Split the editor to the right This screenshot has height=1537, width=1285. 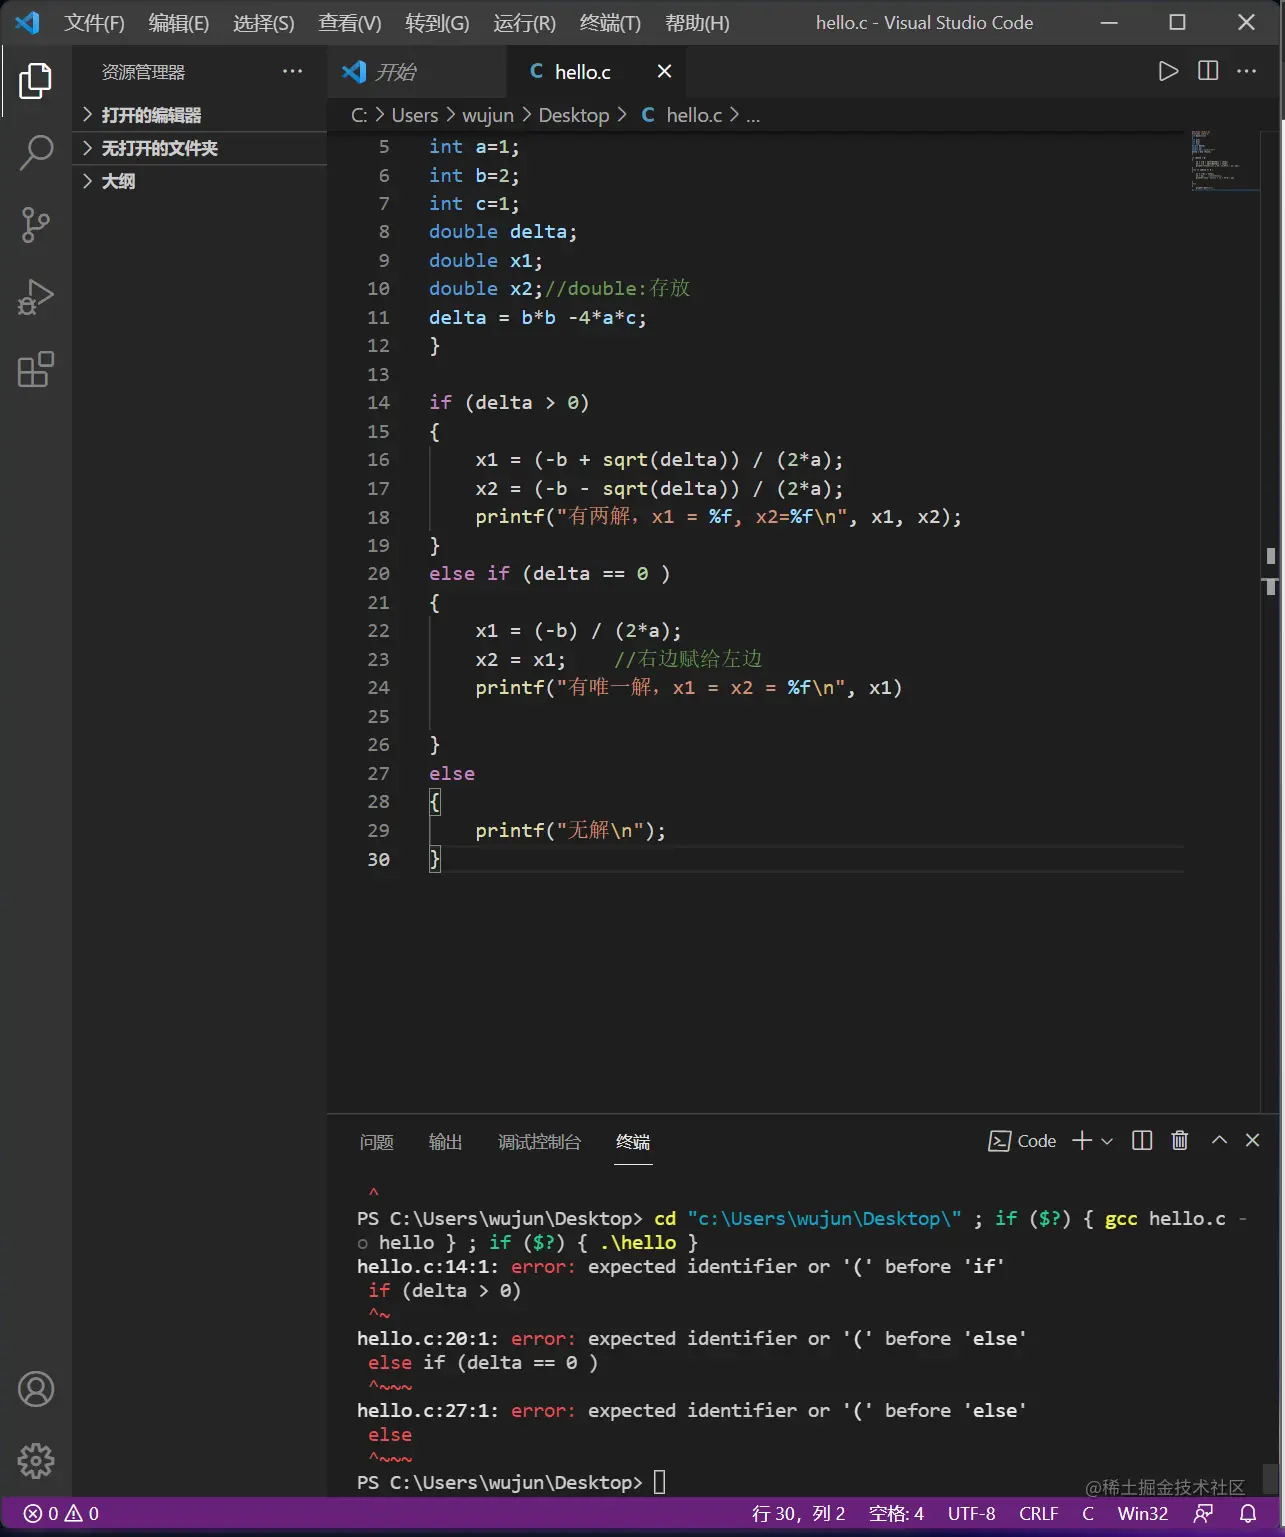(x=1208, y=71)
